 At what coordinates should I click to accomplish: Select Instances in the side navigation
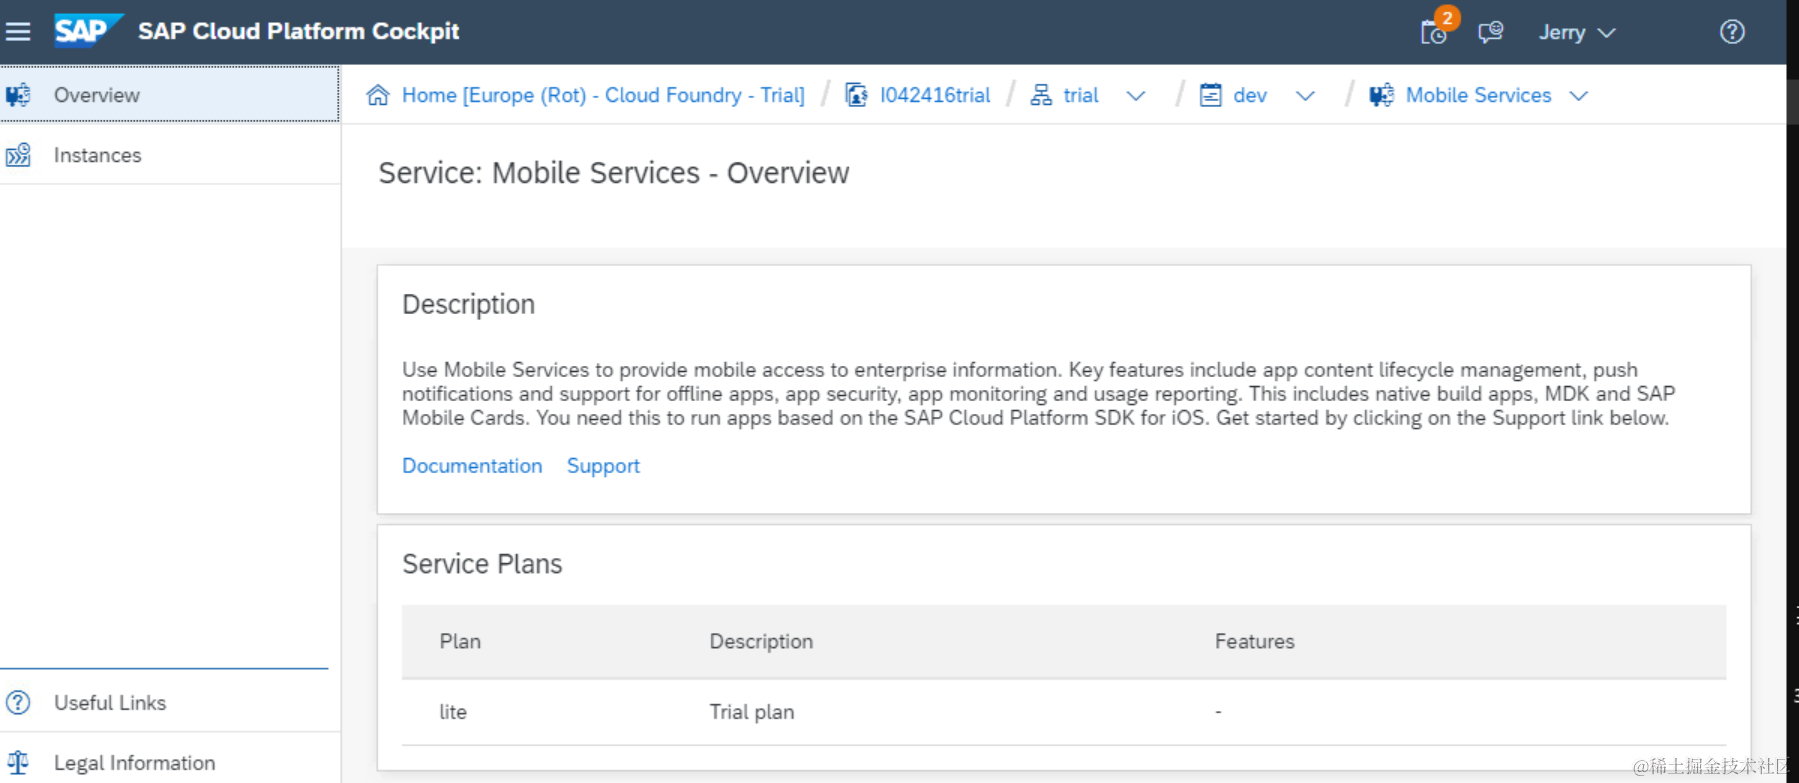coord(98,155)
